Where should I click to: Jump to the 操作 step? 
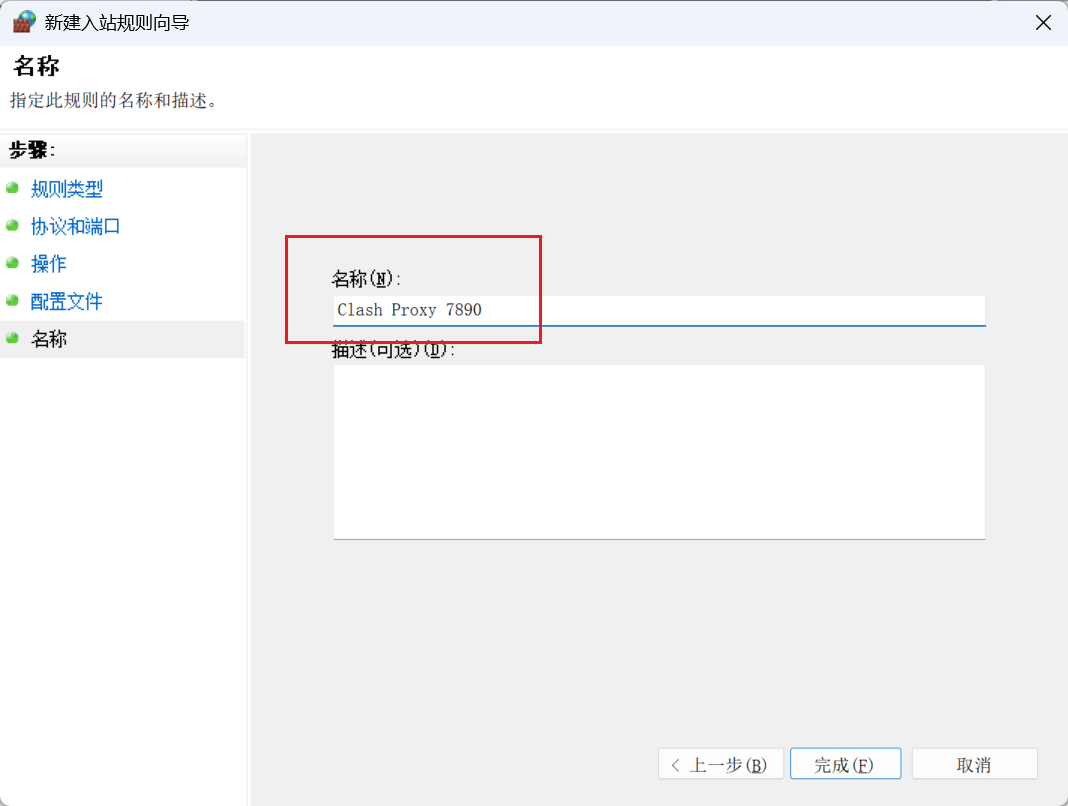49,264
